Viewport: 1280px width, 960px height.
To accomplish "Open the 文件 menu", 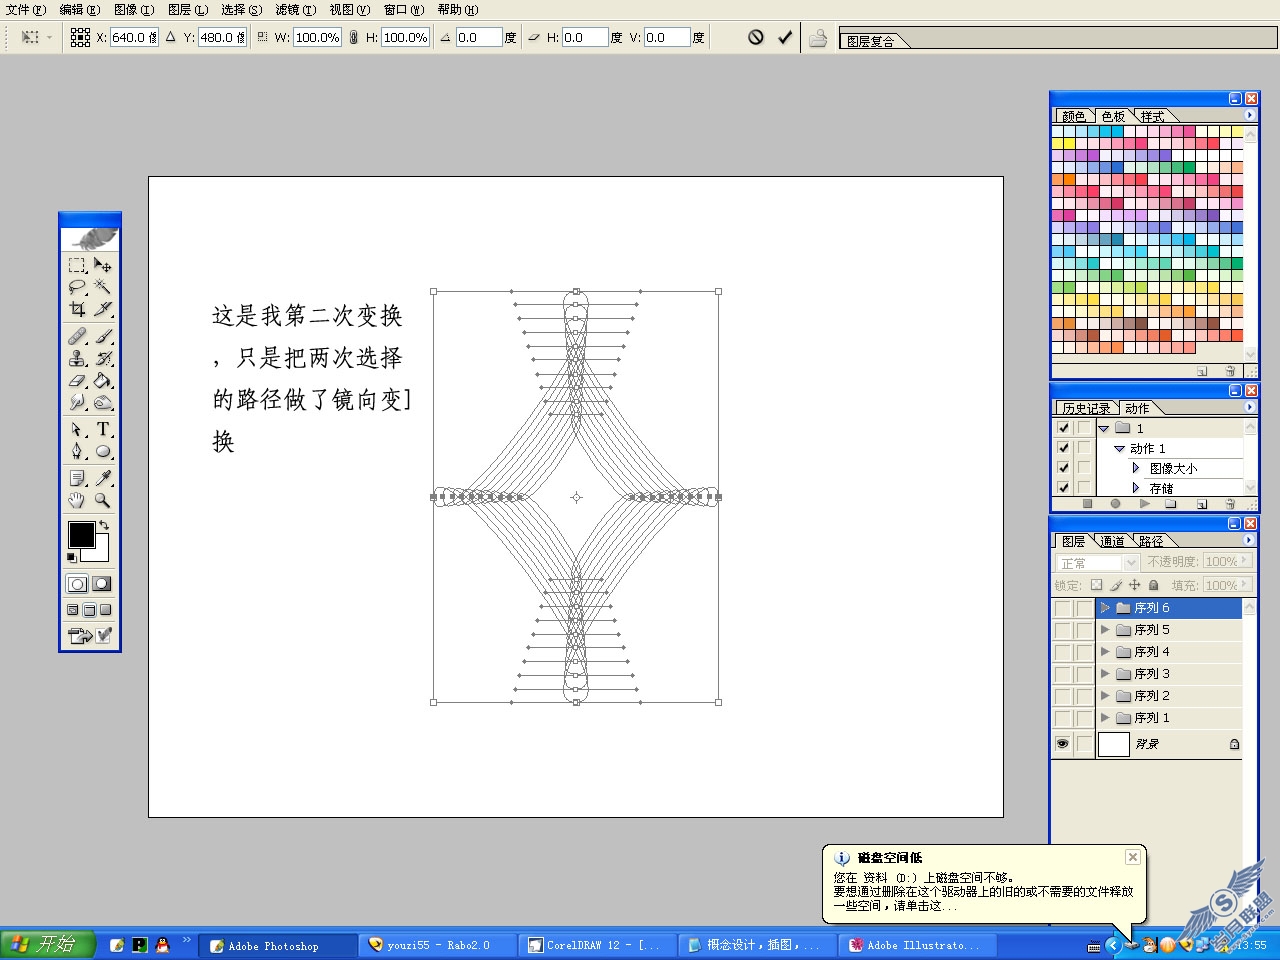I will pos(26,10).
